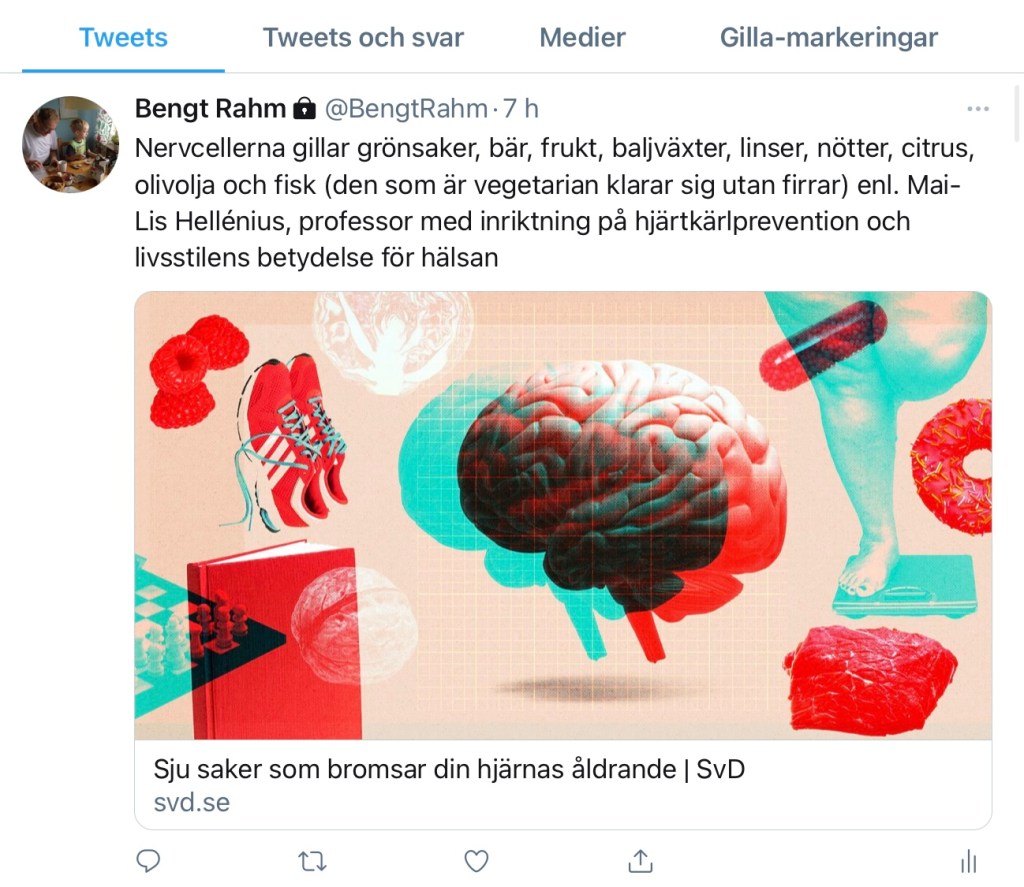
Task: Open article 'Sju saker som bromsar din hjärnas åldrande'
Action: [449, 769]
